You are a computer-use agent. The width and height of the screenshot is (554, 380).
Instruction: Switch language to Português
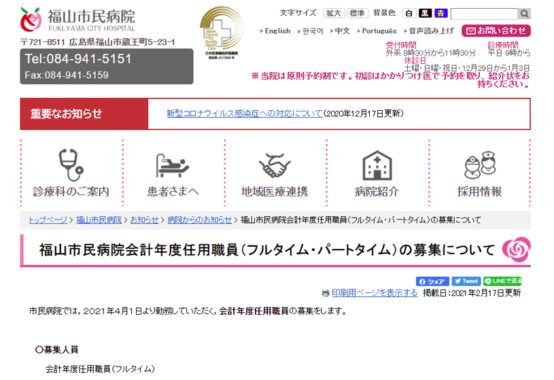coord(377,31)
